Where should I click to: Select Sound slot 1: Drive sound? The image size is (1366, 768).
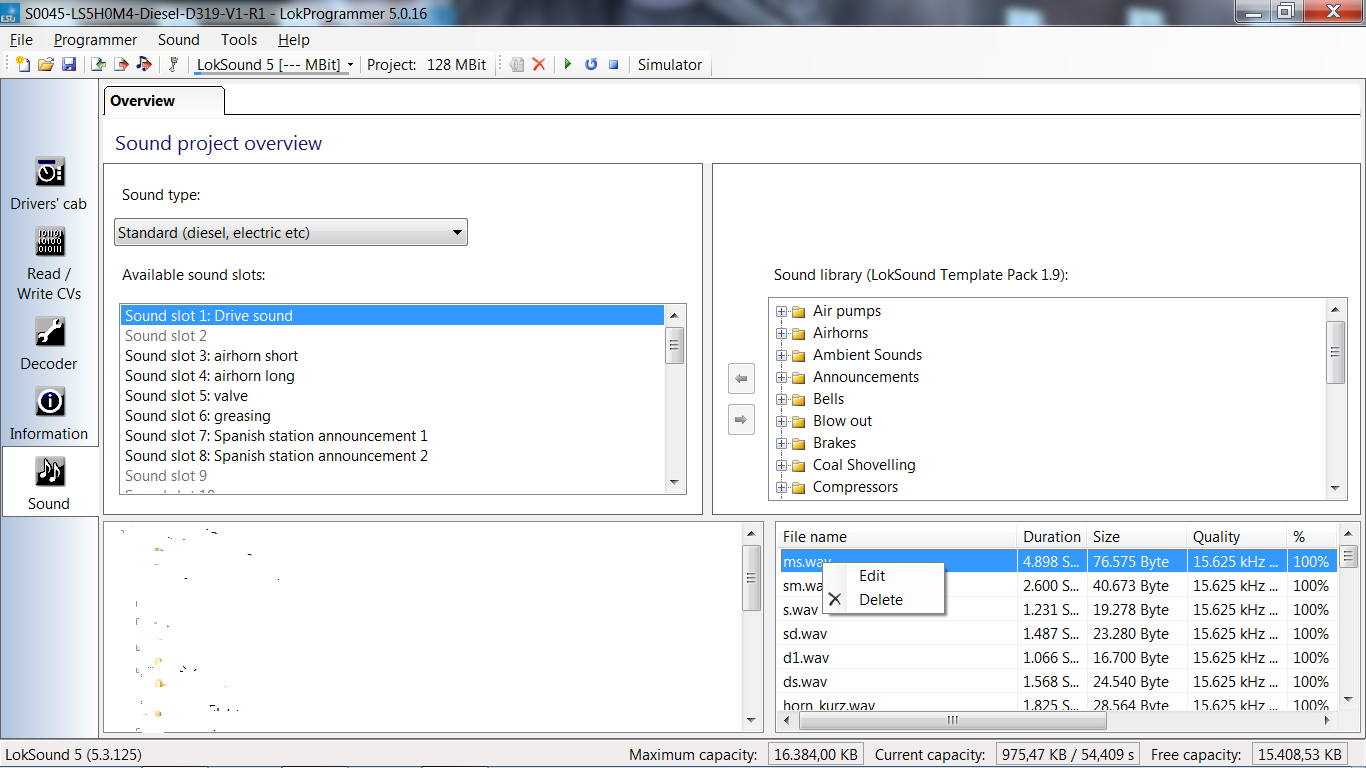point(392,316)
